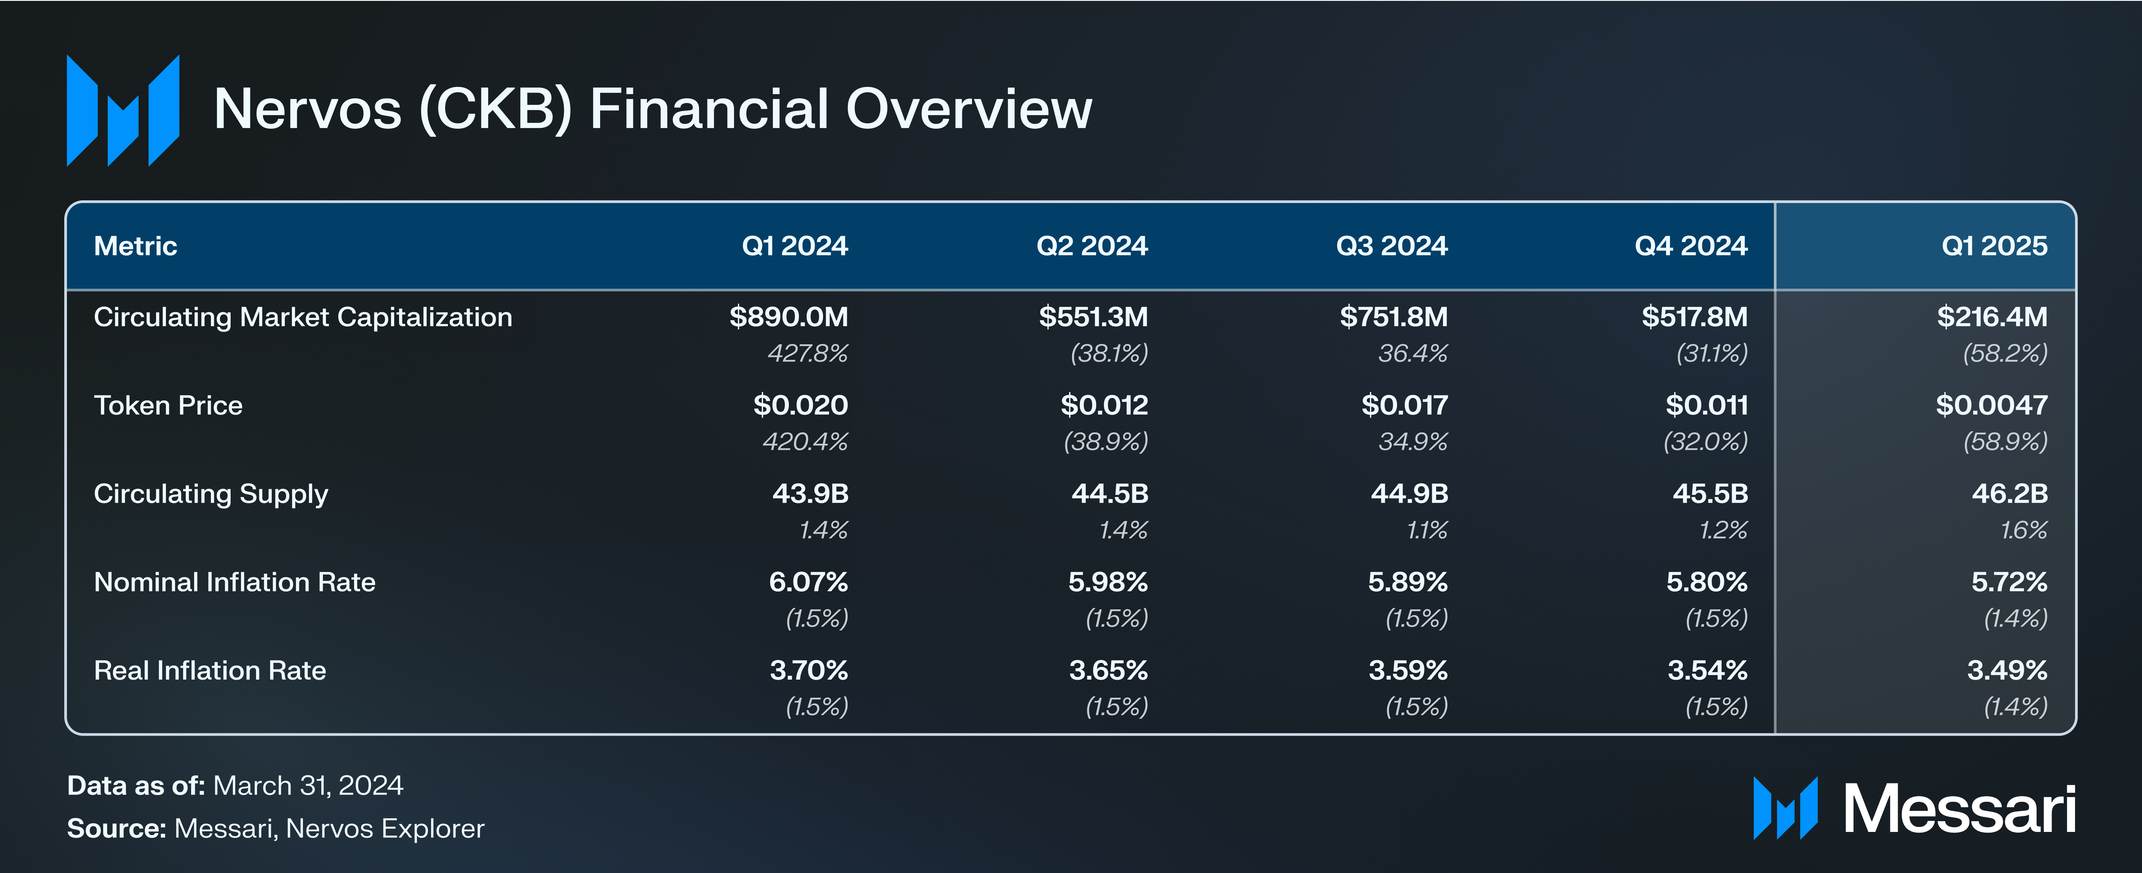
Task: Click the 36.4% change figure
Action: point(1413,353)
